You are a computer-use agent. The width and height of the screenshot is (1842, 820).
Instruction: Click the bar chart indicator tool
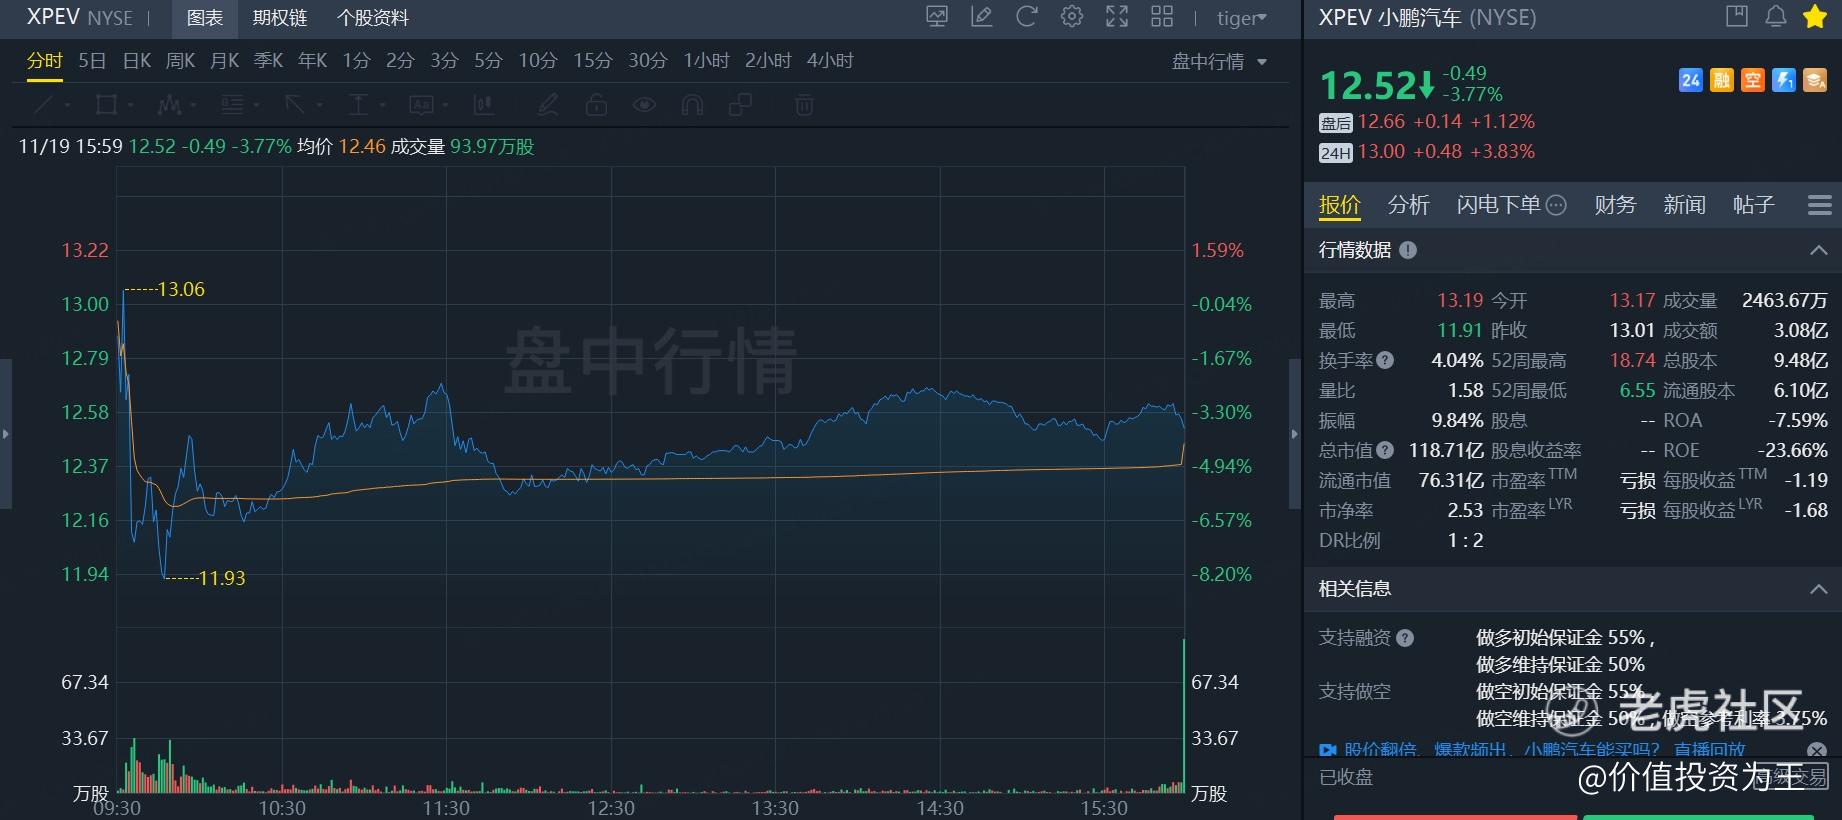[x=484, y=104]
